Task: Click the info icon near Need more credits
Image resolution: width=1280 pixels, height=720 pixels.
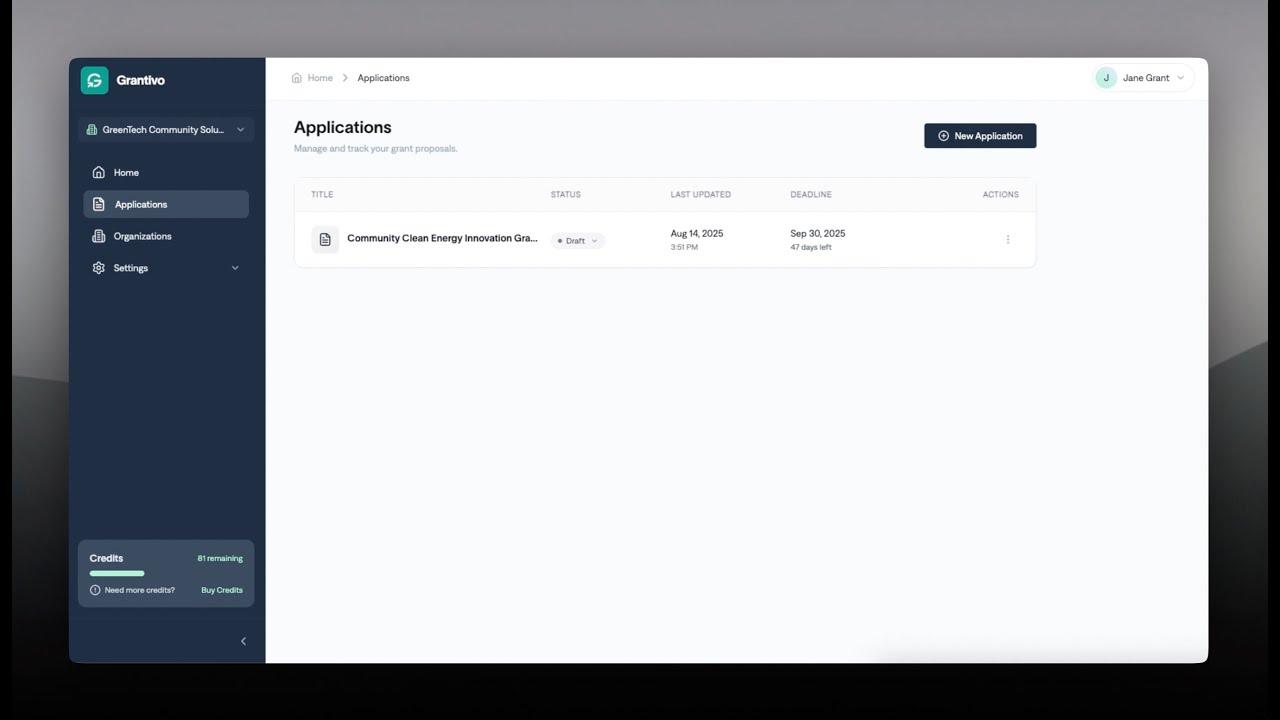Action: (x=95, y=590)
